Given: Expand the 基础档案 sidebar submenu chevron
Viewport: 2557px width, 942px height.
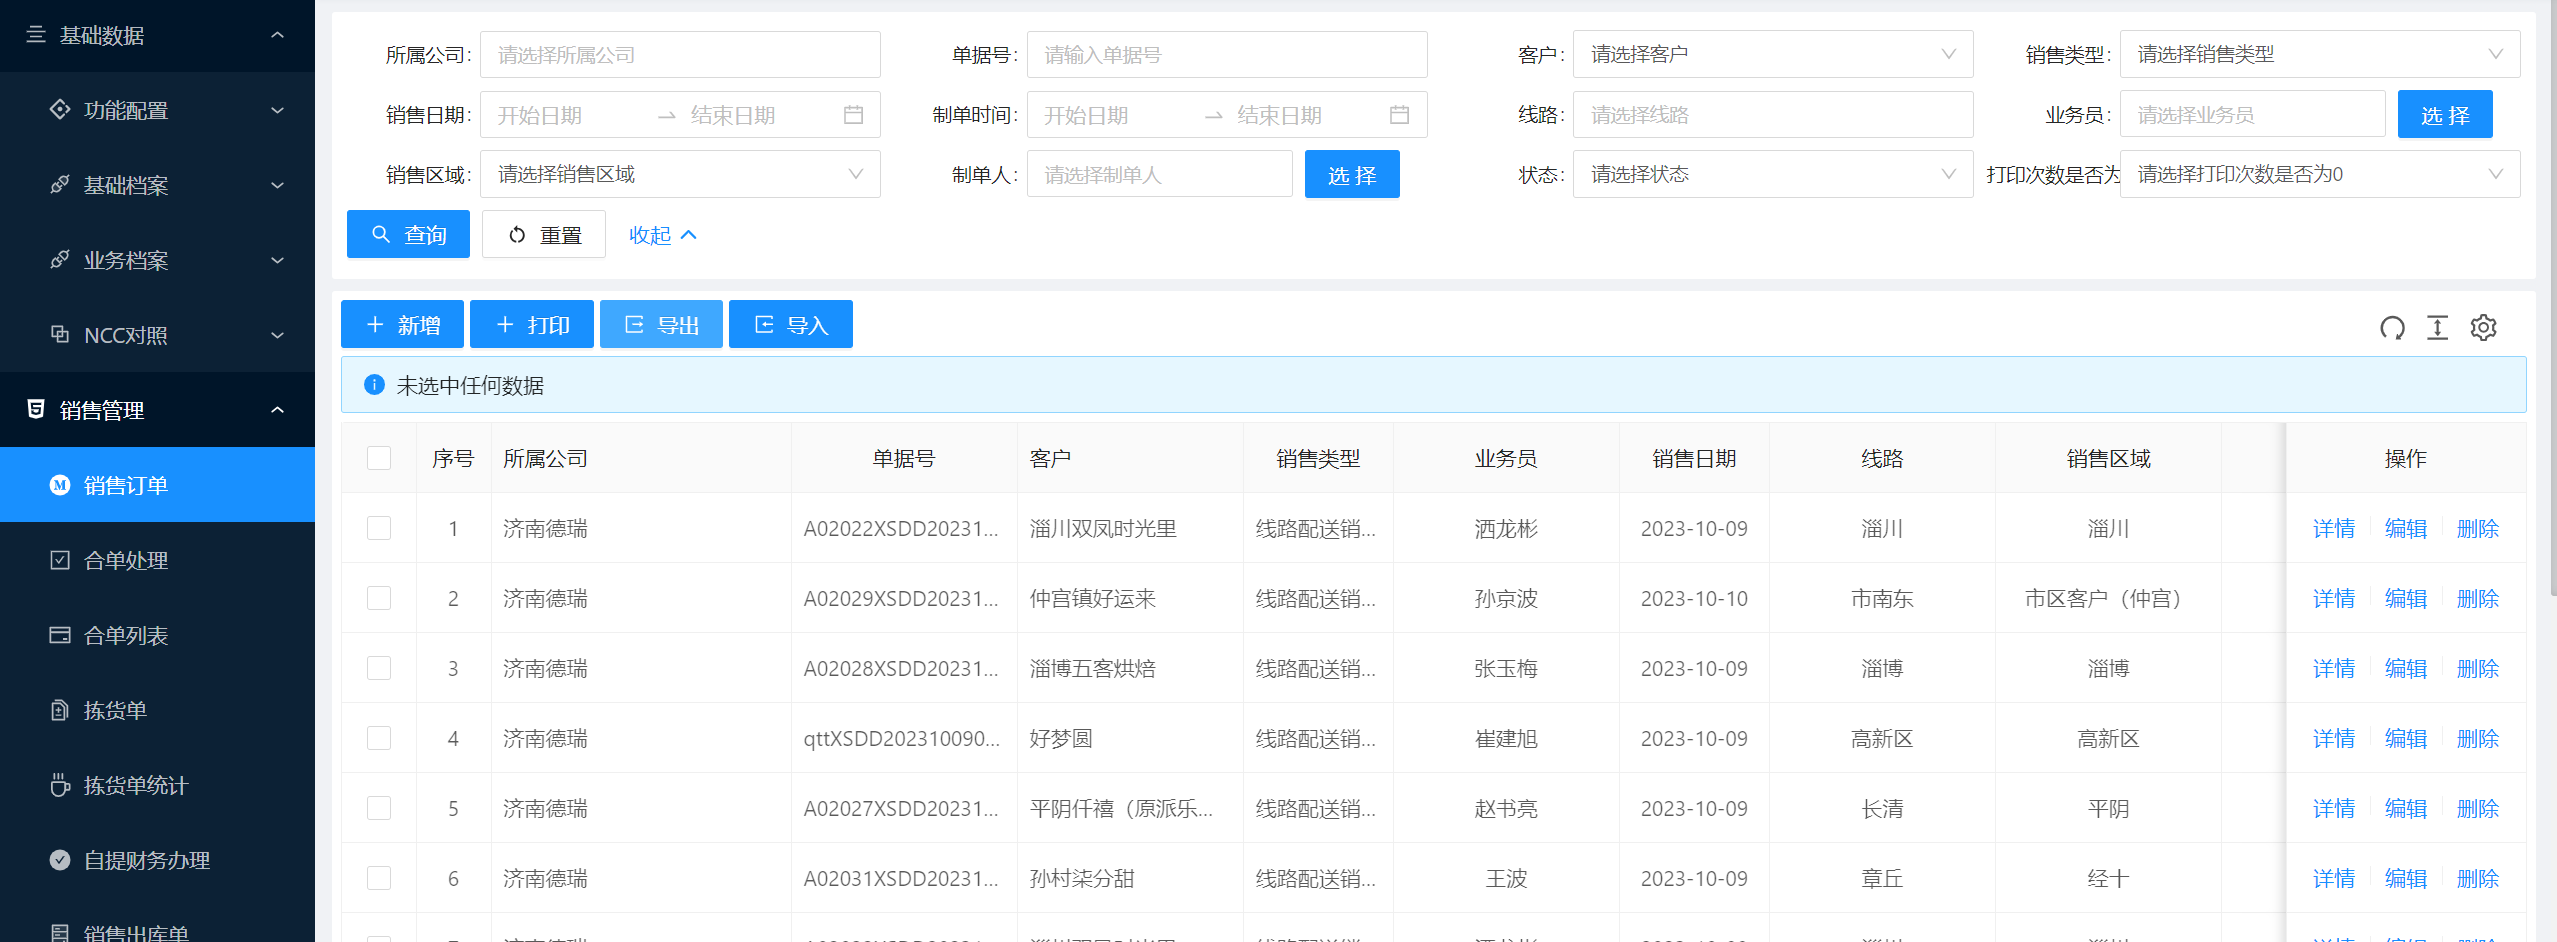Looking at the screenshot, I should [278, 185].
